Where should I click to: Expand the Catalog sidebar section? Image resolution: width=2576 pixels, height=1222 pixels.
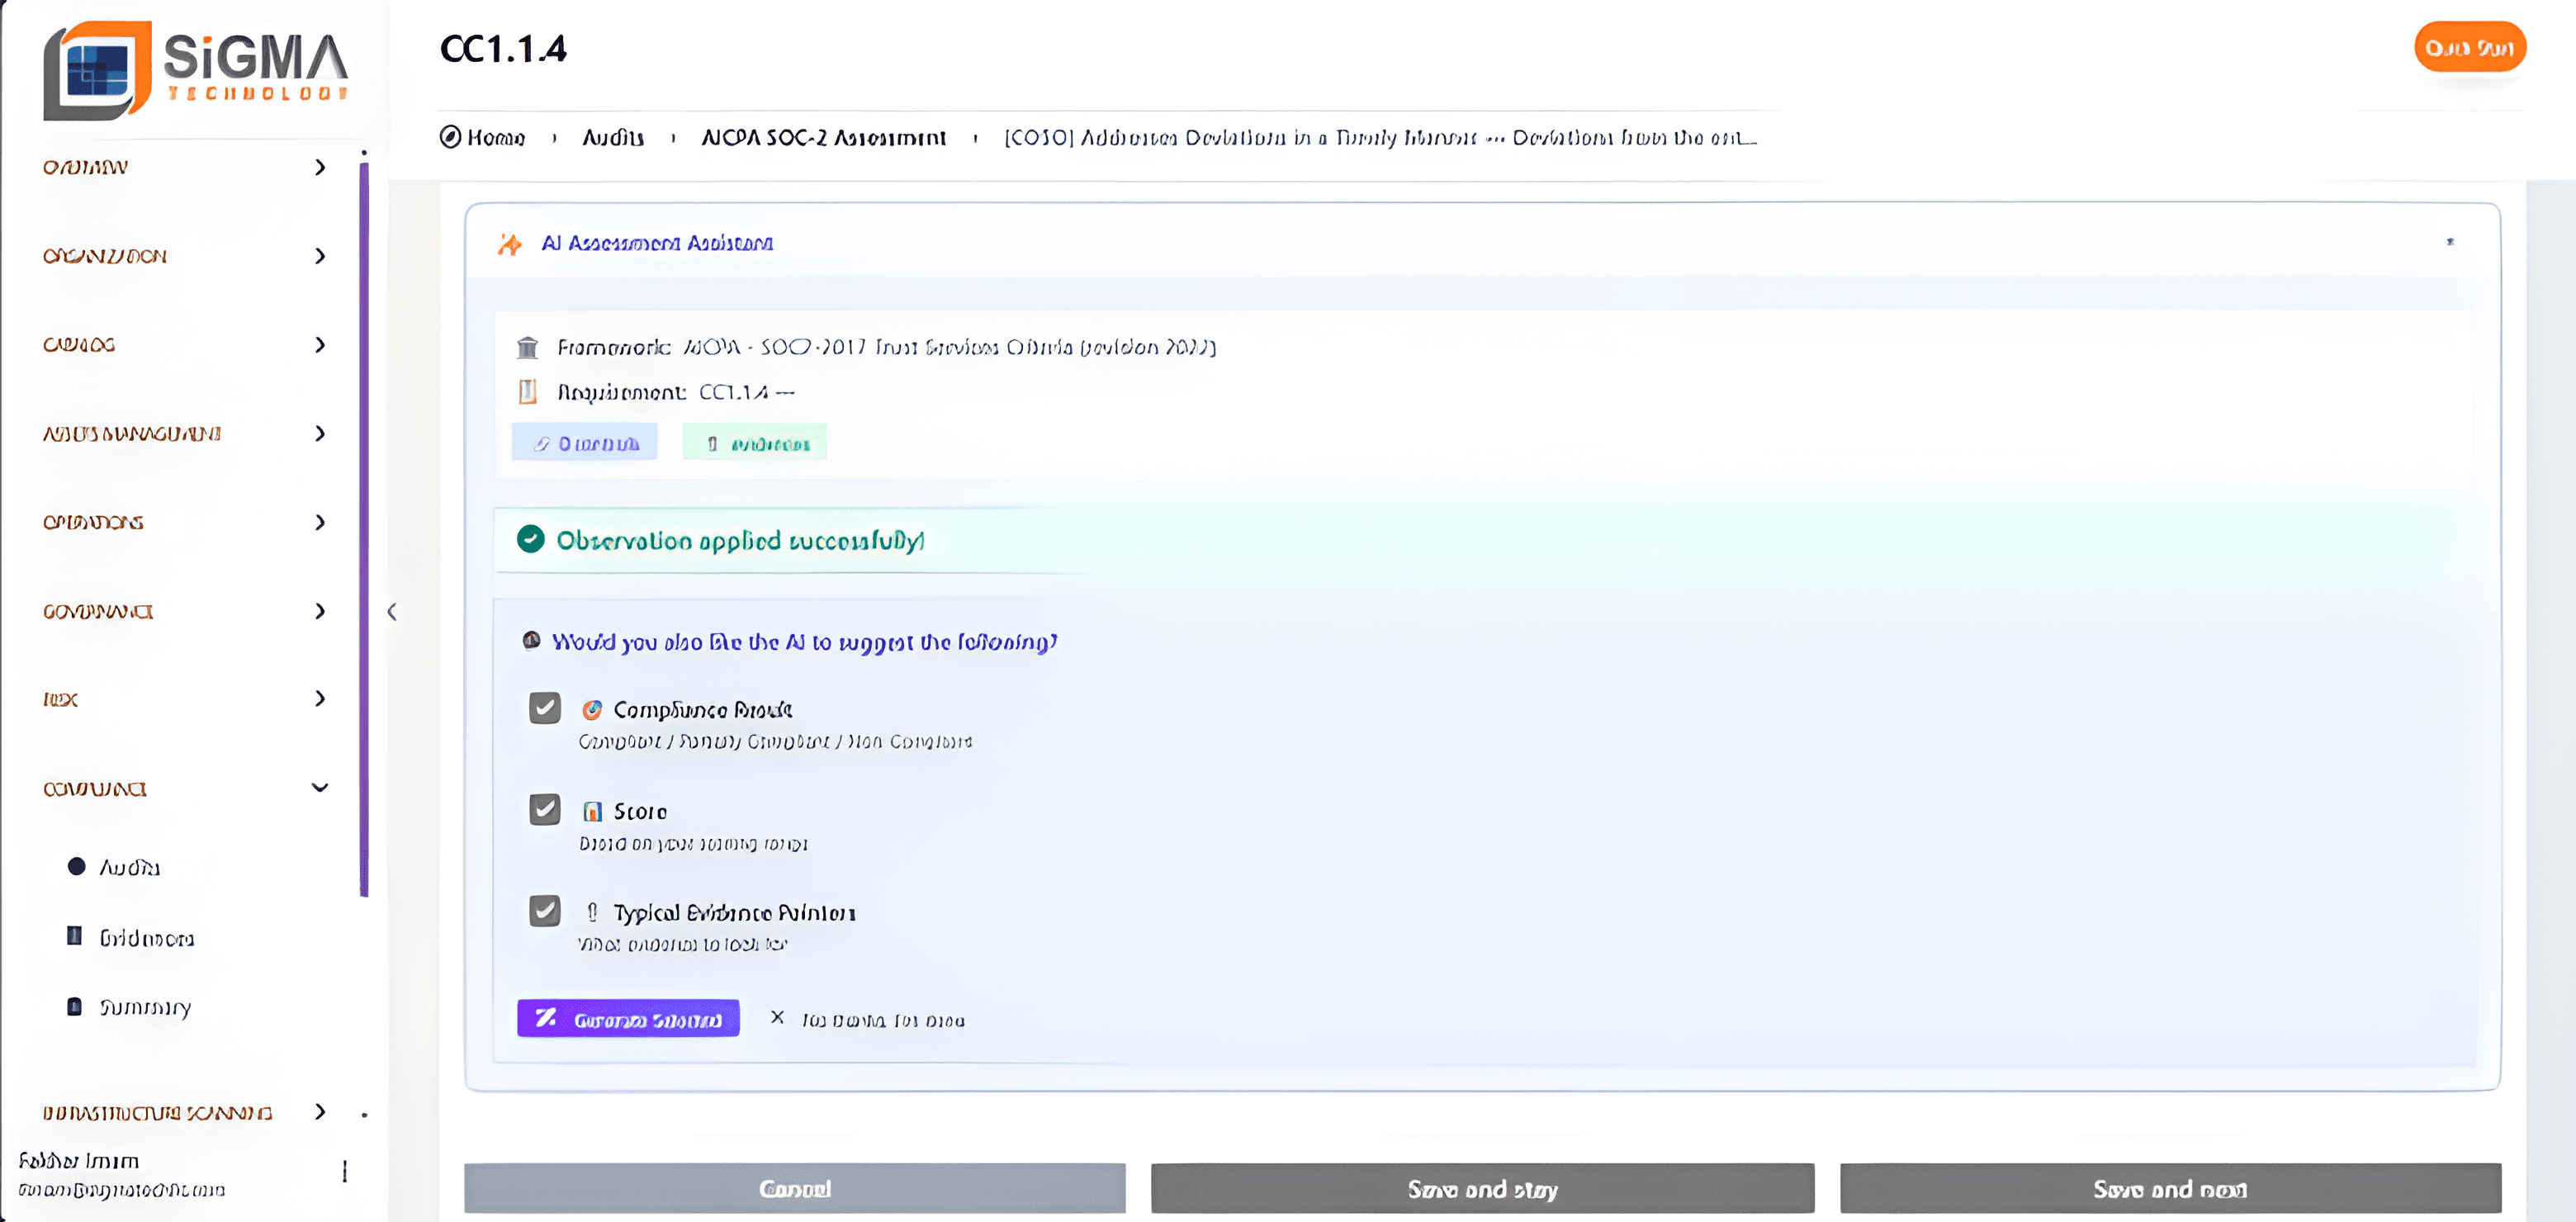pos(320,345)
